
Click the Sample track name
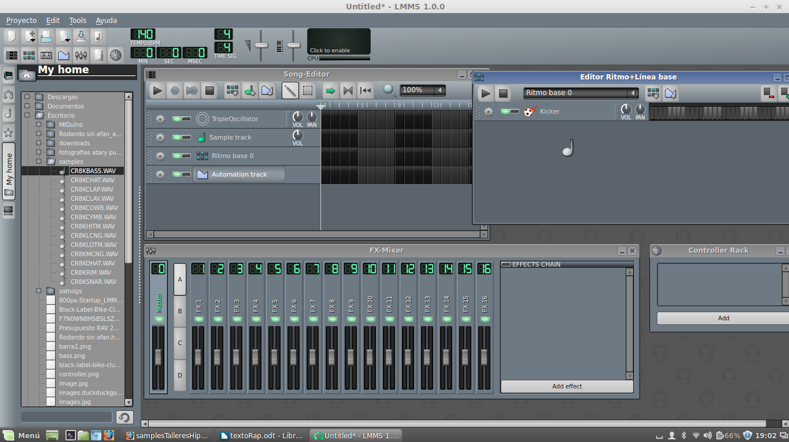coord(230,137)
